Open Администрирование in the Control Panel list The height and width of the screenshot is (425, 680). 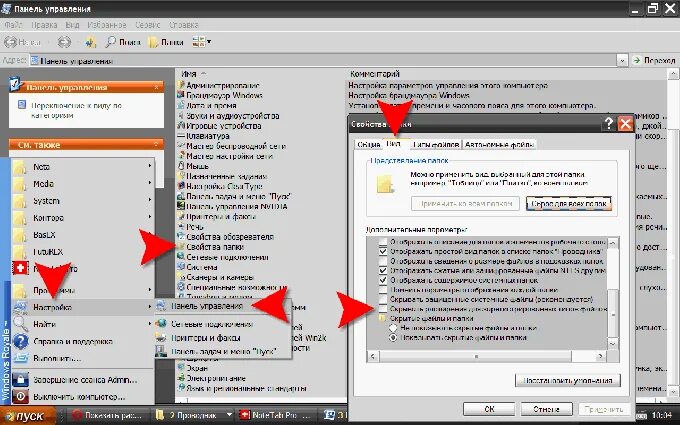[222, 85]
